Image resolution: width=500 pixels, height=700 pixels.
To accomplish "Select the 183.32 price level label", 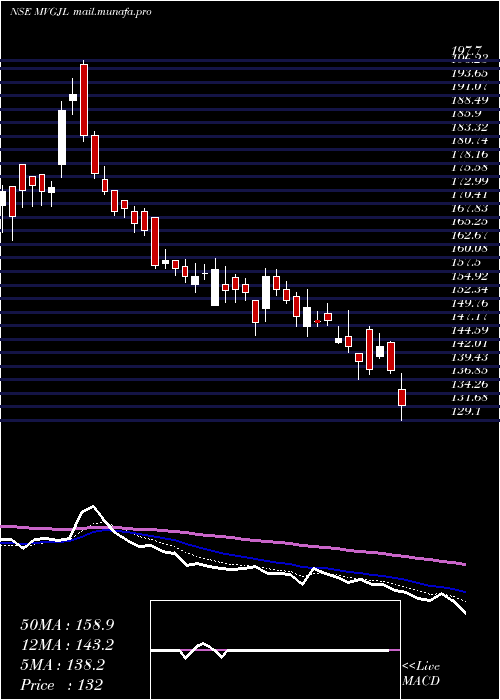I will click(x=469, y=128).
